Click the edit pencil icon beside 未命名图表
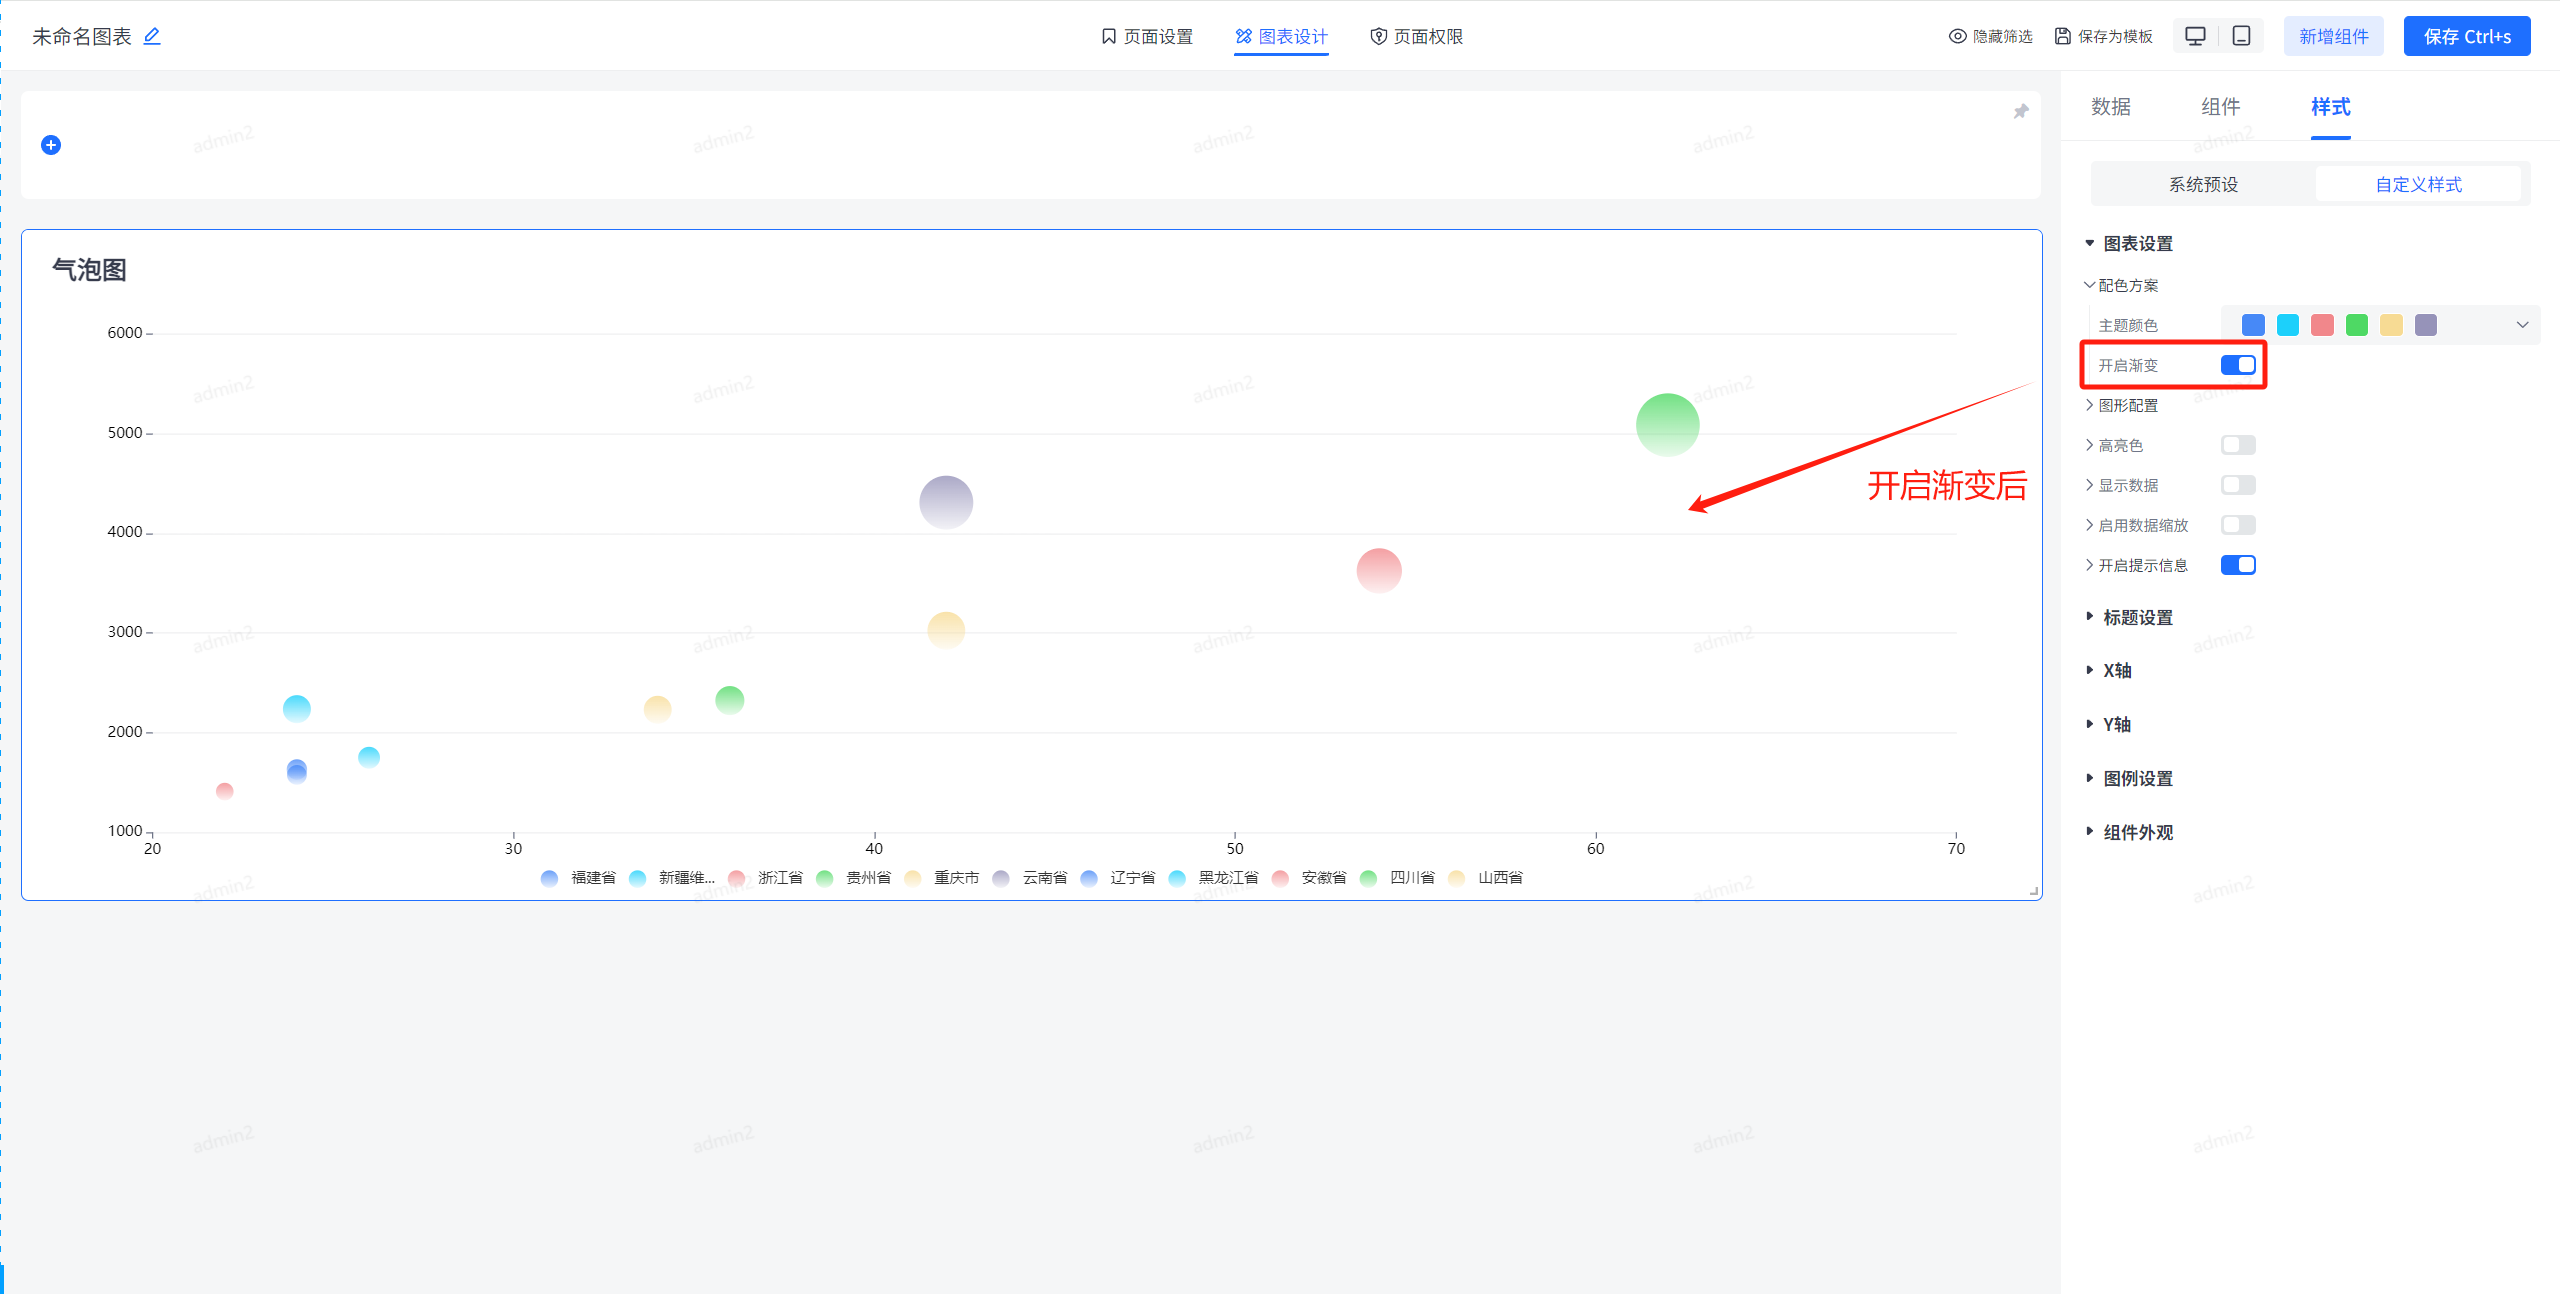The height and width of the screenshot is (1294, 2560). coord(152,36)
